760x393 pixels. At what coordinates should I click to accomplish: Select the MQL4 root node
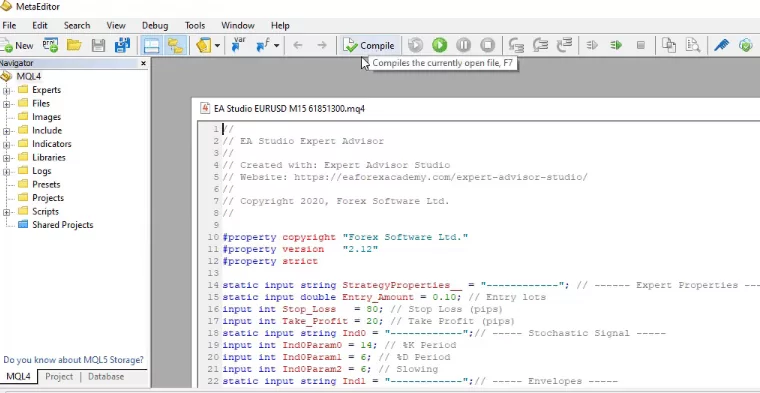tap(29, 76)
